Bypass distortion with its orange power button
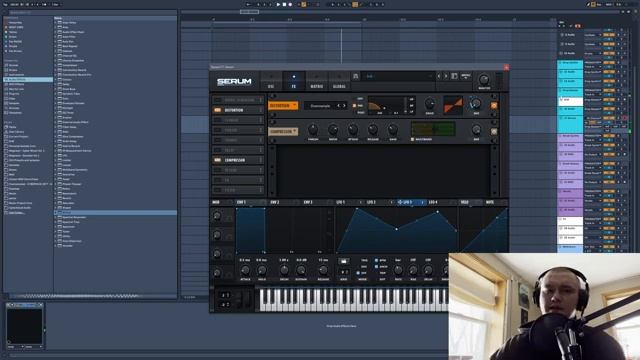 click(494, 106)
